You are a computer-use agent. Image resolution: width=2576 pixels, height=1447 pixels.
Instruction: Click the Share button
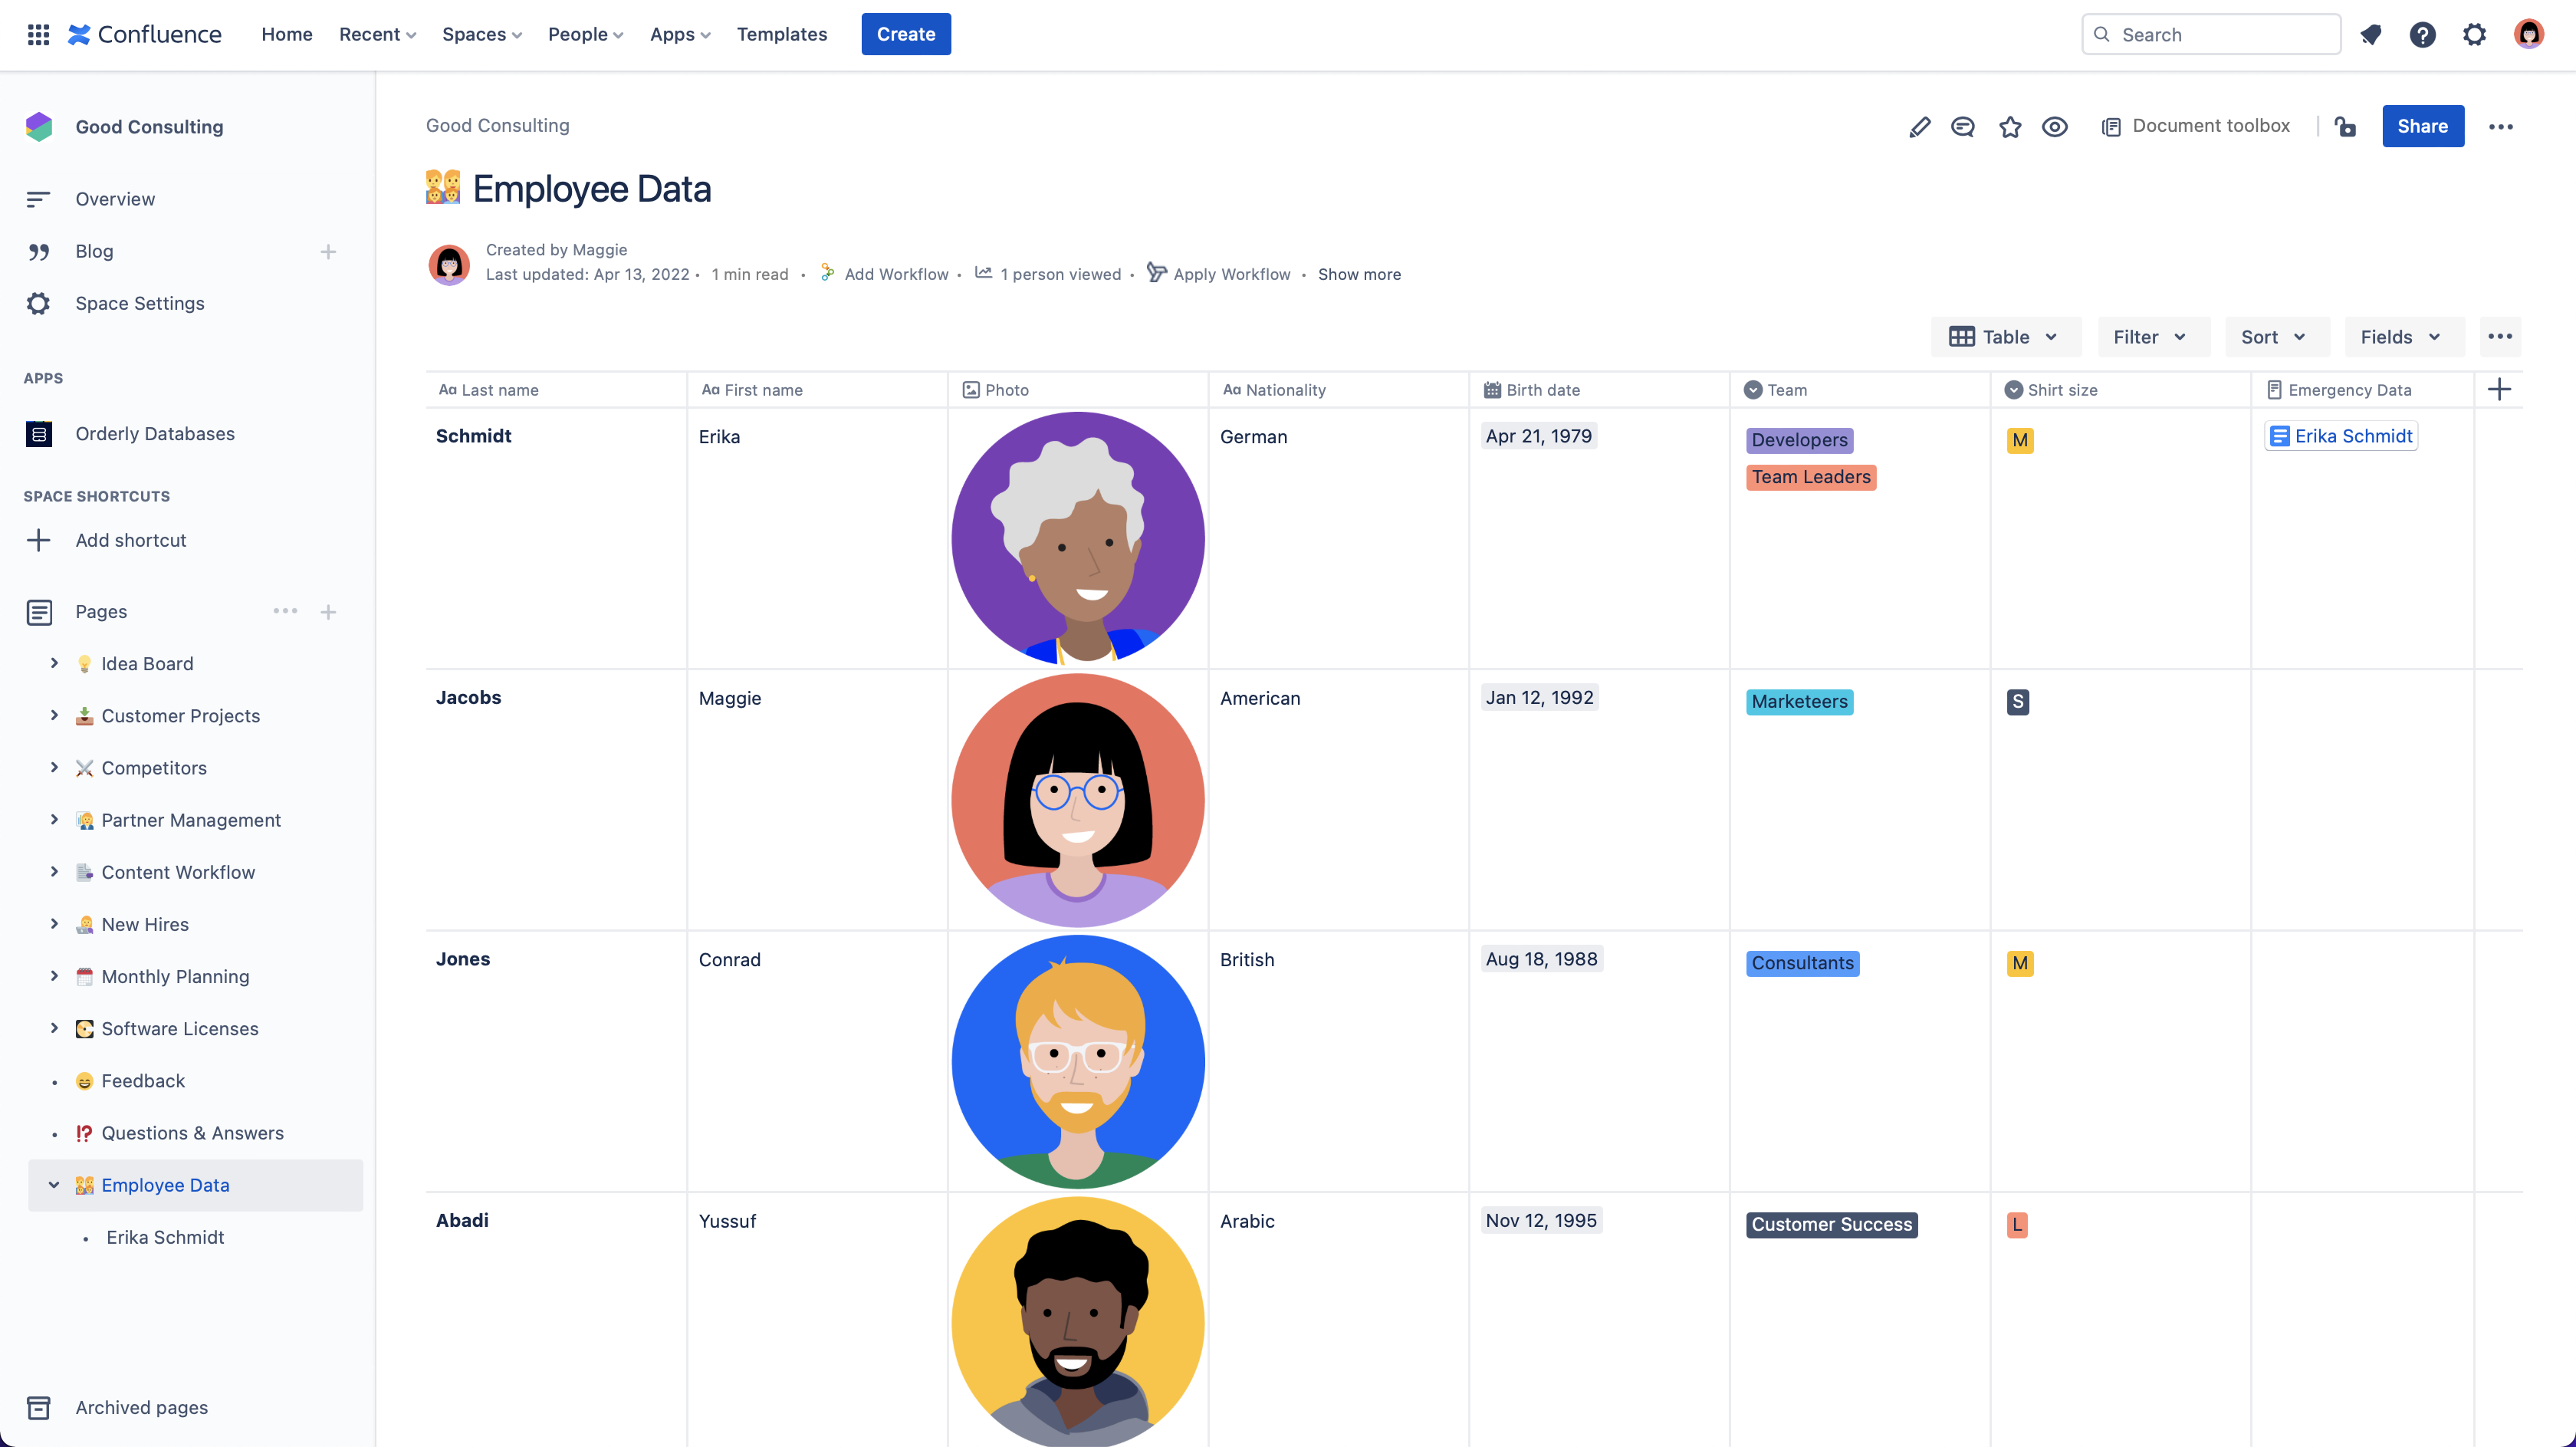(x=2422, y=126)
